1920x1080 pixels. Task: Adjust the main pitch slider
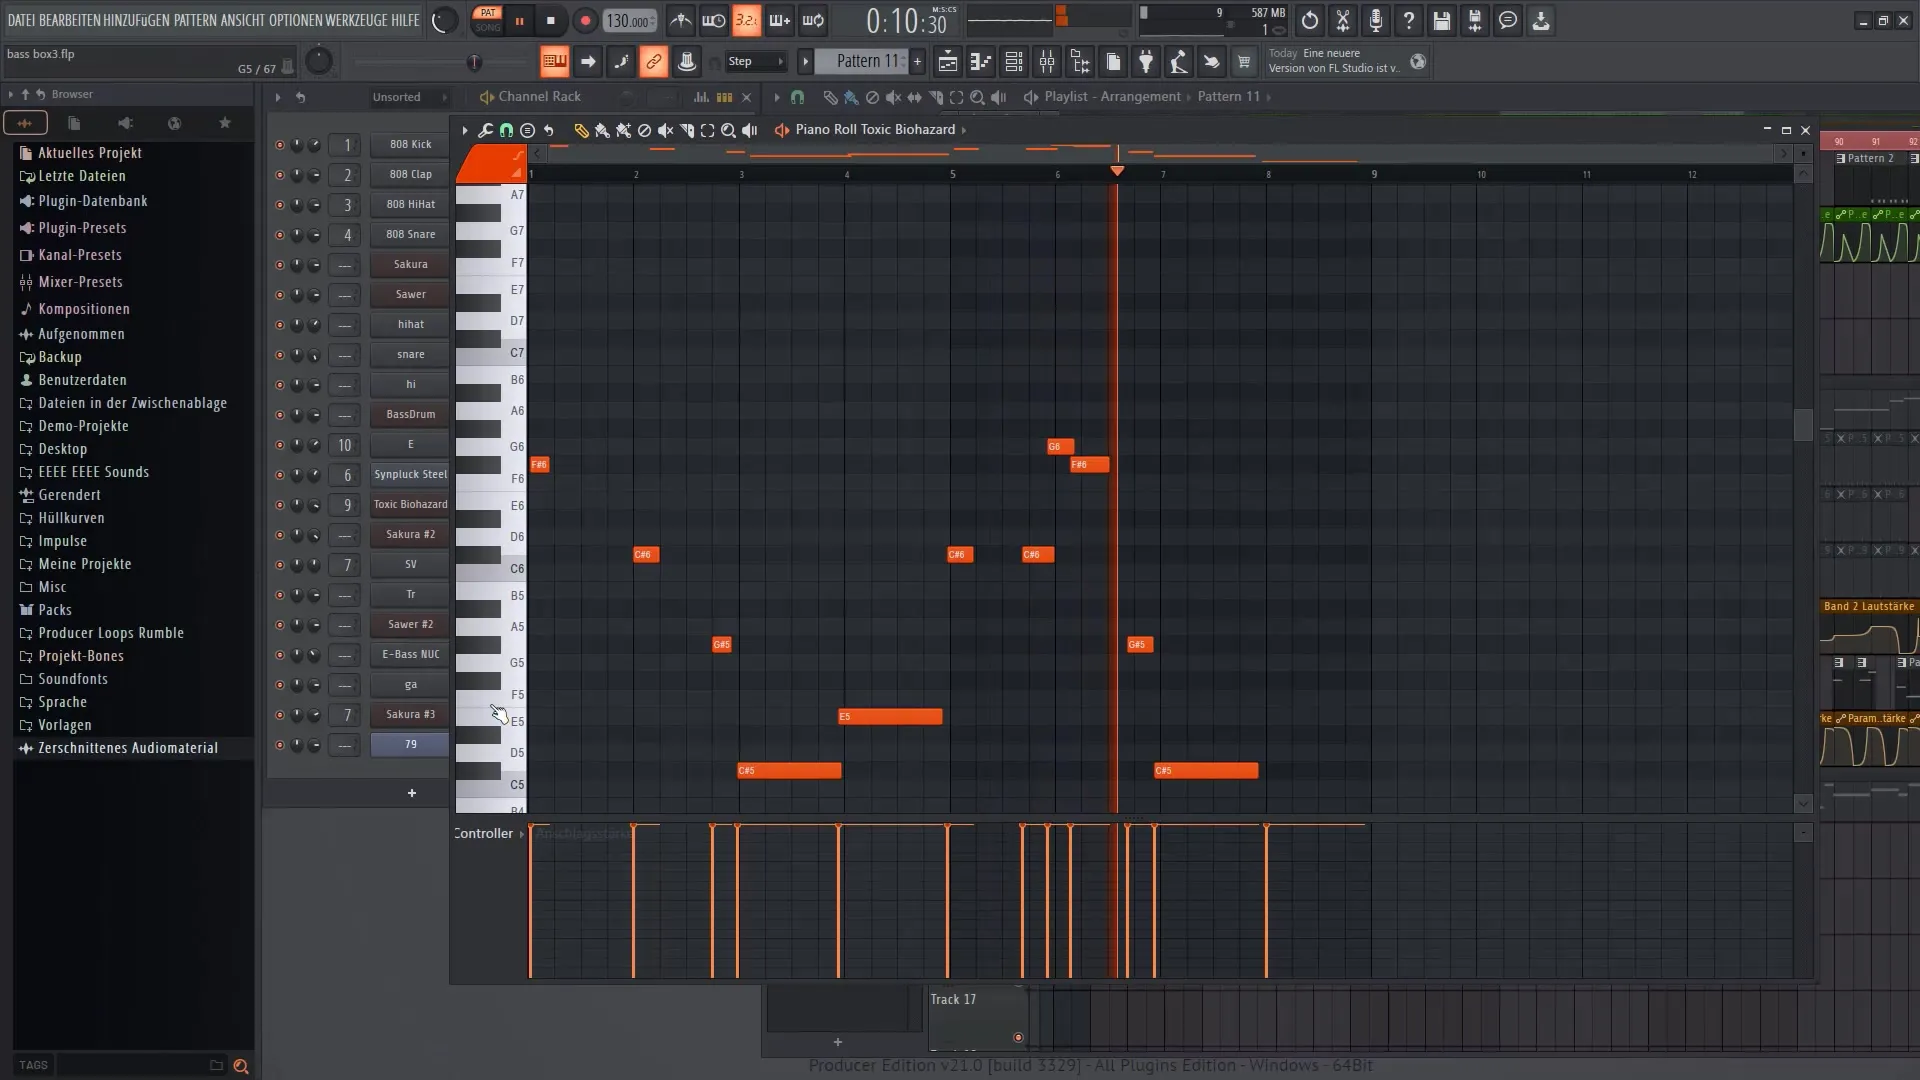(474, 63)
